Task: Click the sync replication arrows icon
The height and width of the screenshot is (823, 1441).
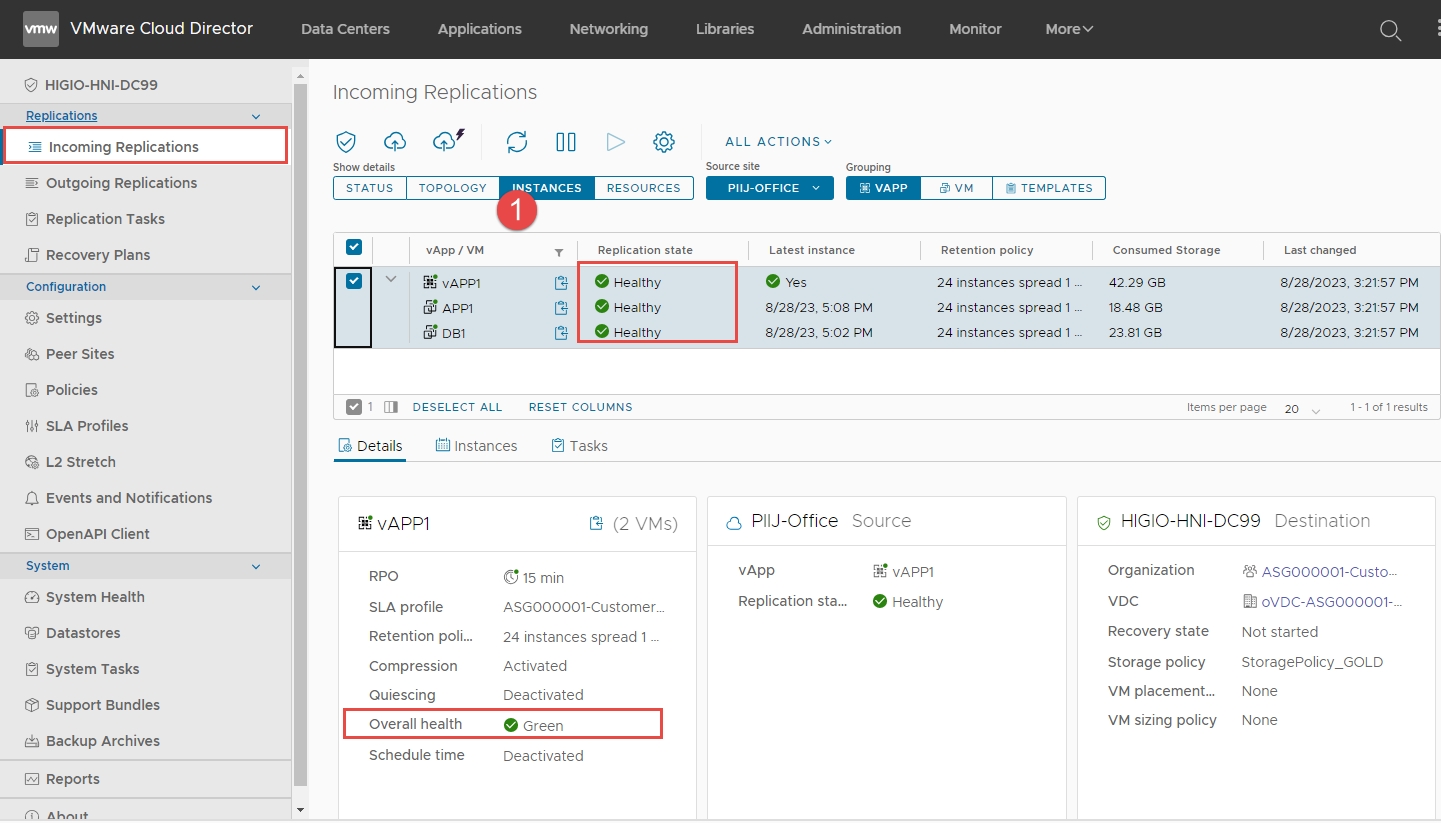Action: click(x=517, y=142)
